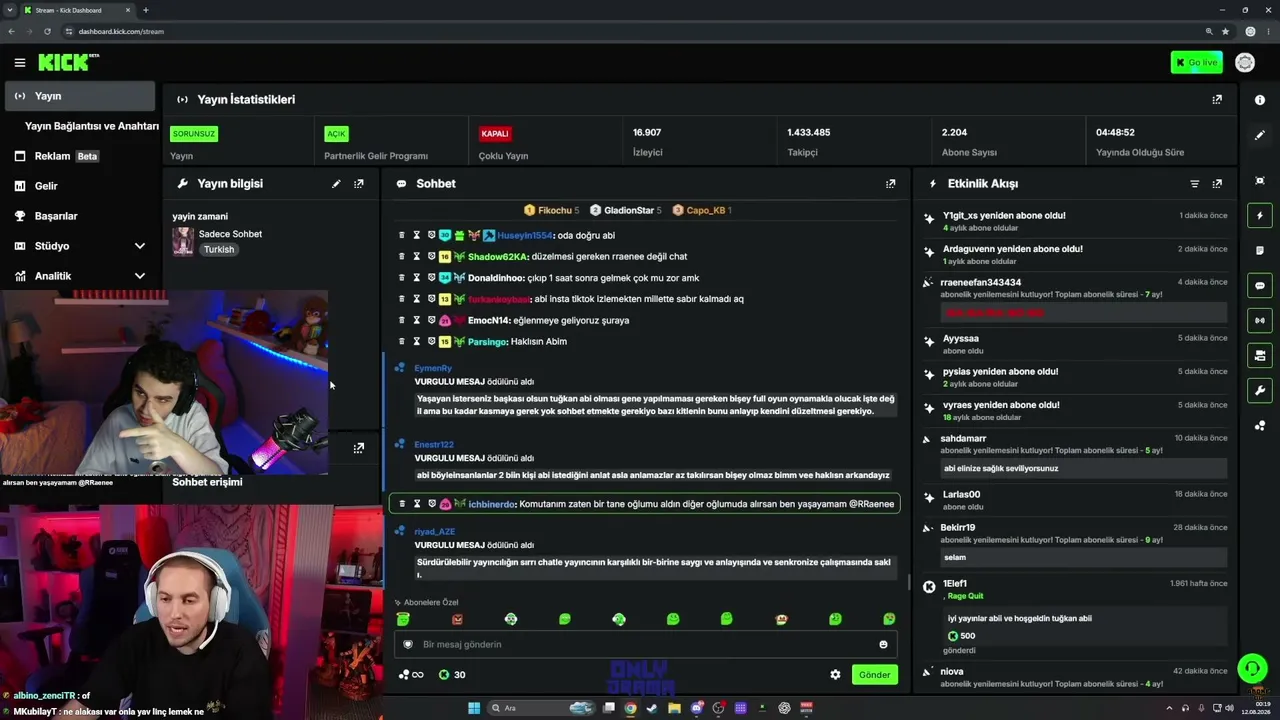
Task: Open the Yayın section in the sidebar
Action: [x=80, y=96]
